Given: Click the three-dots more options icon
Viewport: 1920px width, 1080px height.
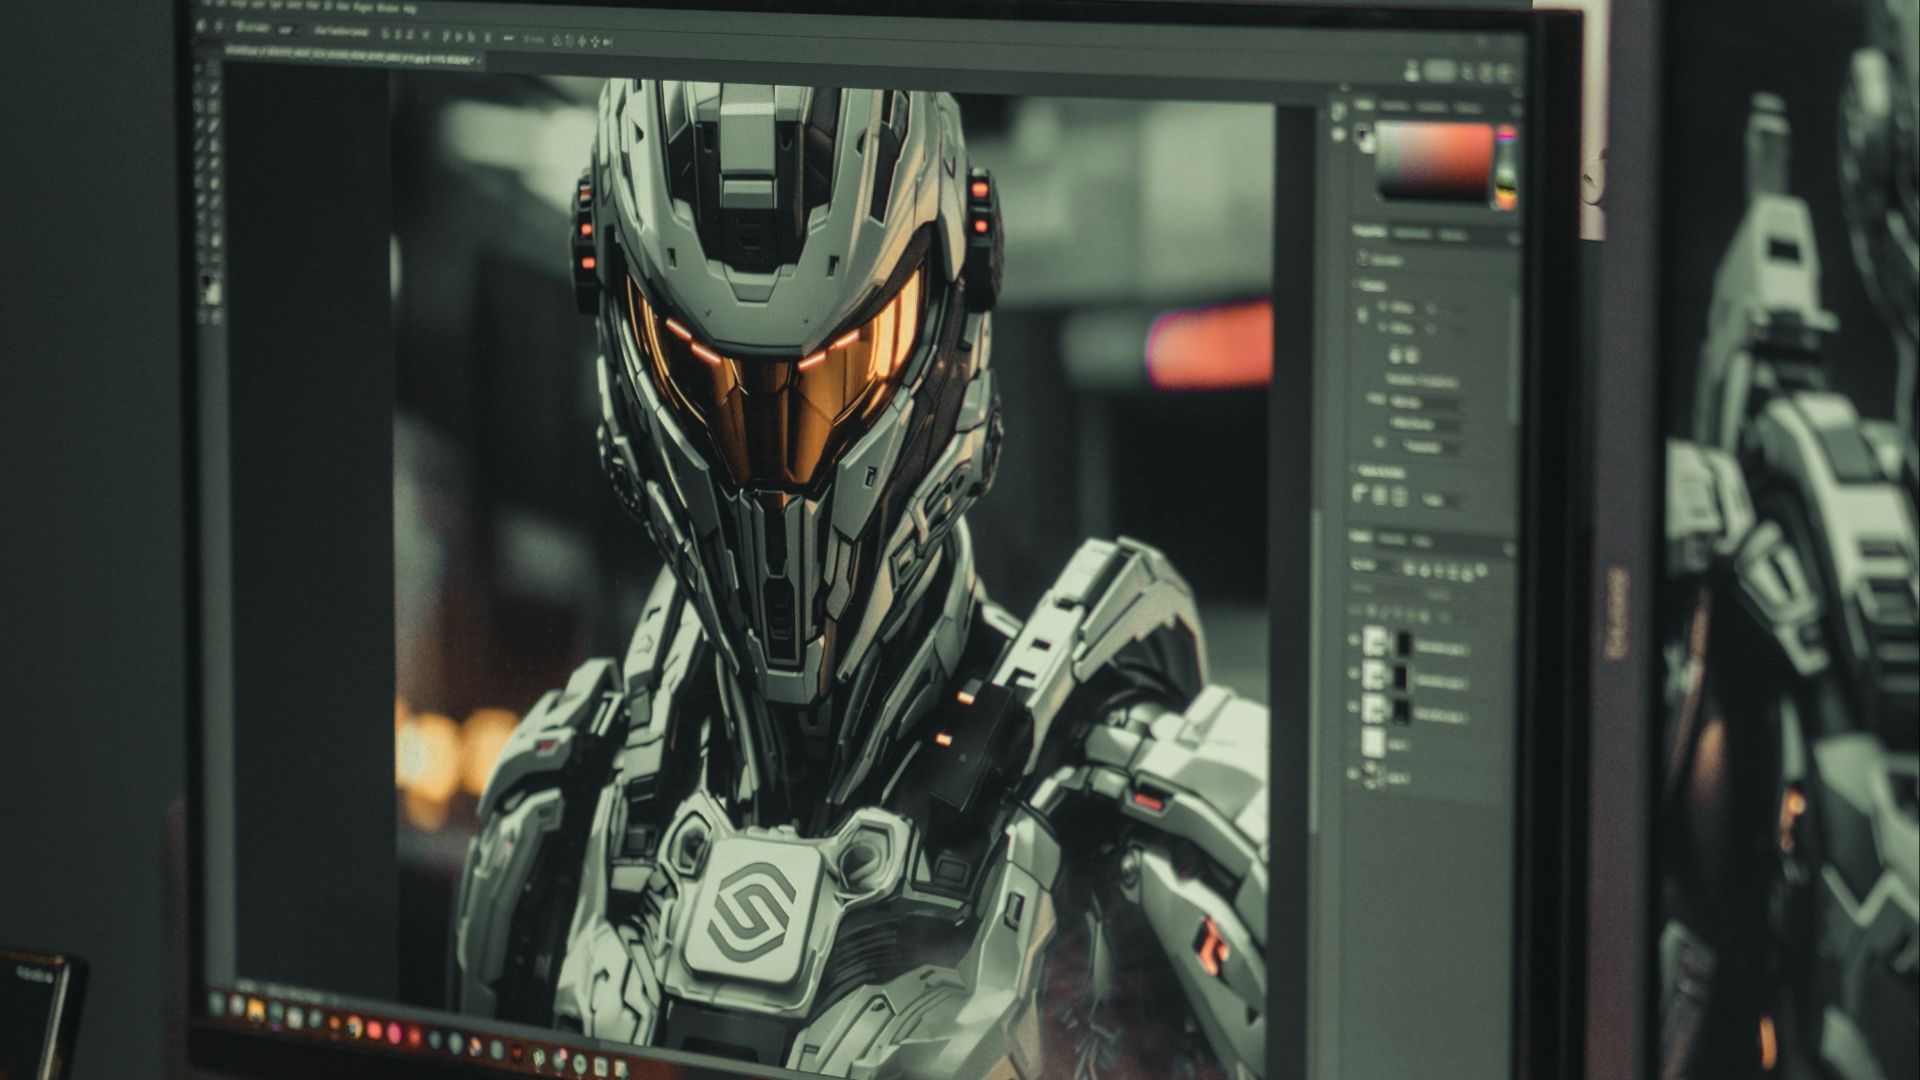Looking at the screenshot, I should point(508,37).
